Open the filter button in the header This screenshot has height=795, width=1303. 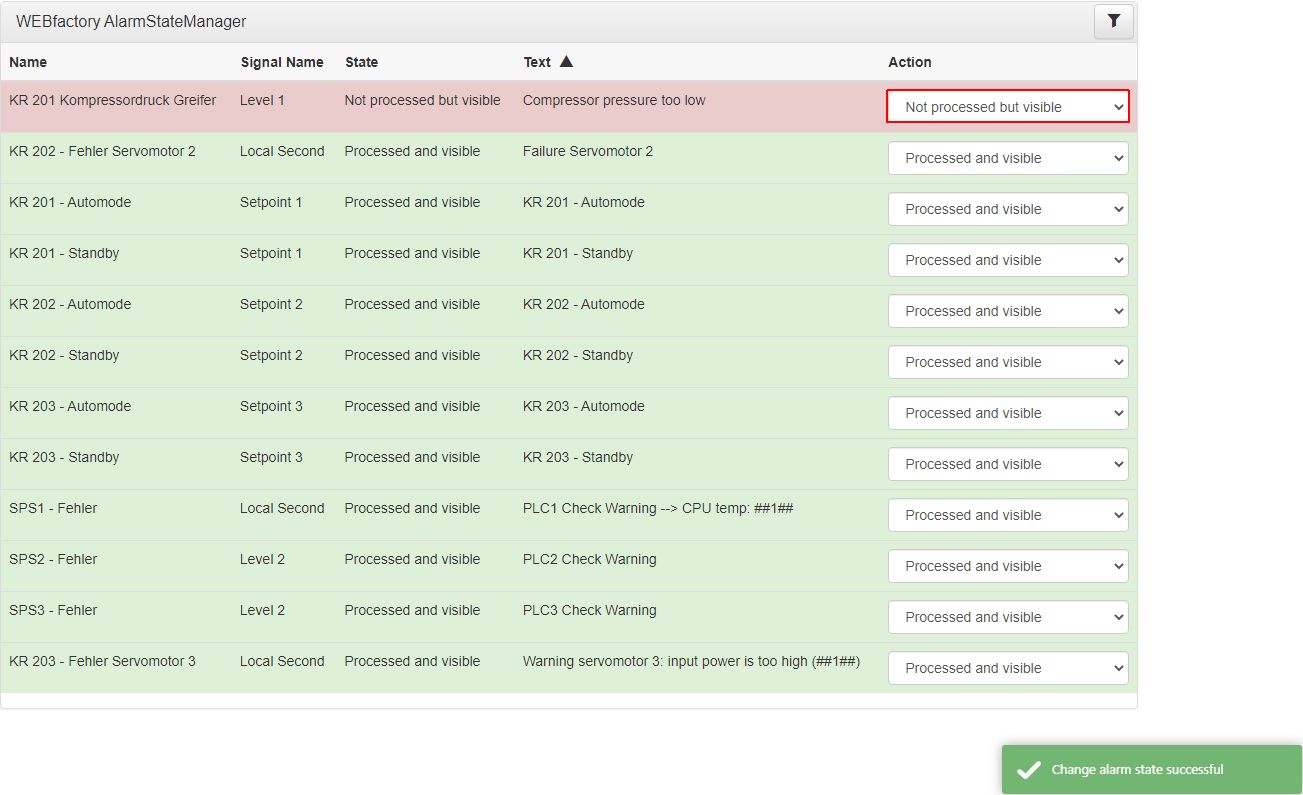click(1114, 21)
